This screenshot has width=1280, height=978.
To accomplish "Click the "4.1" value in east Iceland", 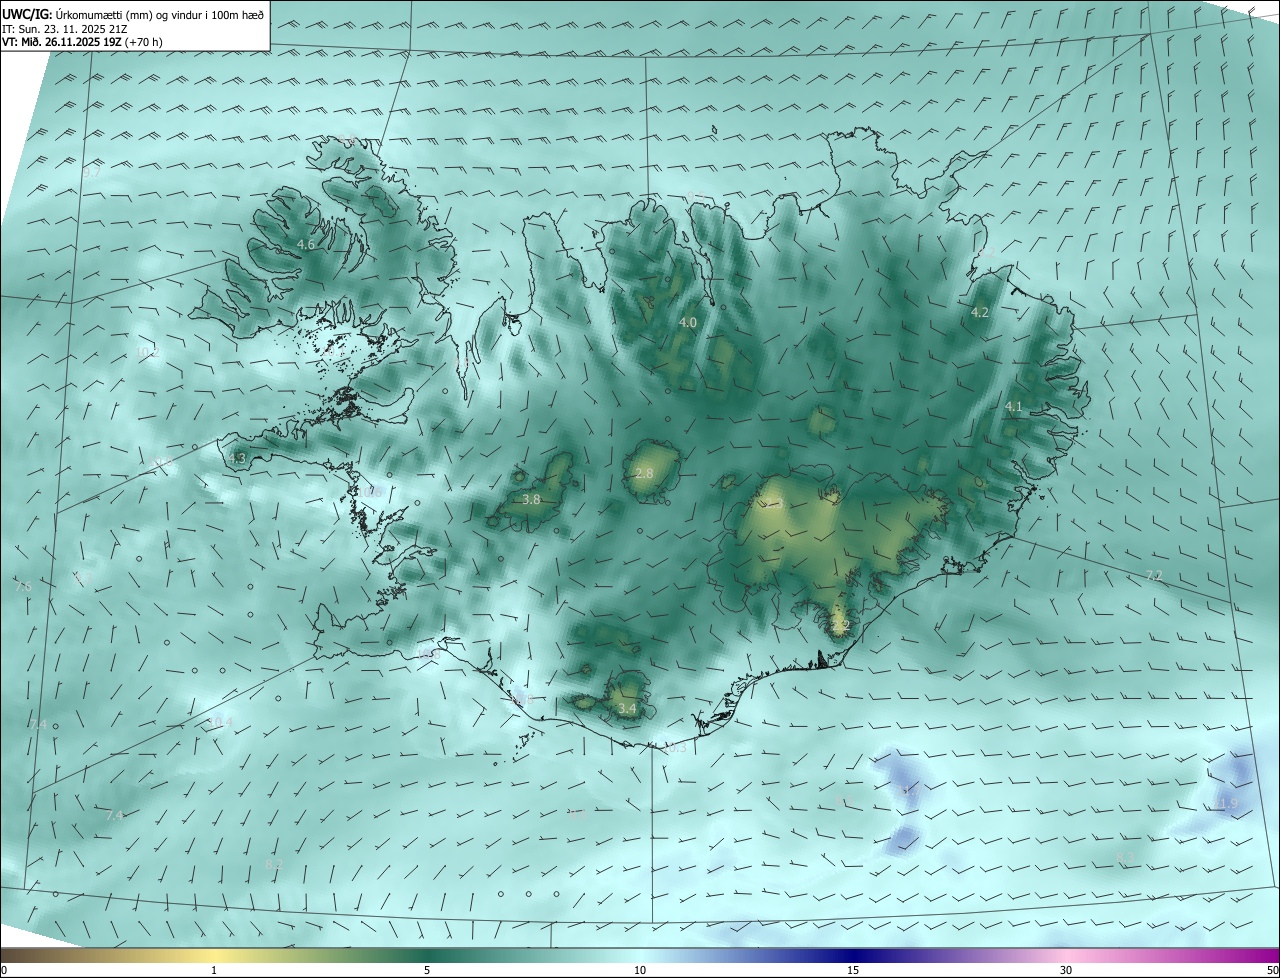I will tap(1014, 406).
